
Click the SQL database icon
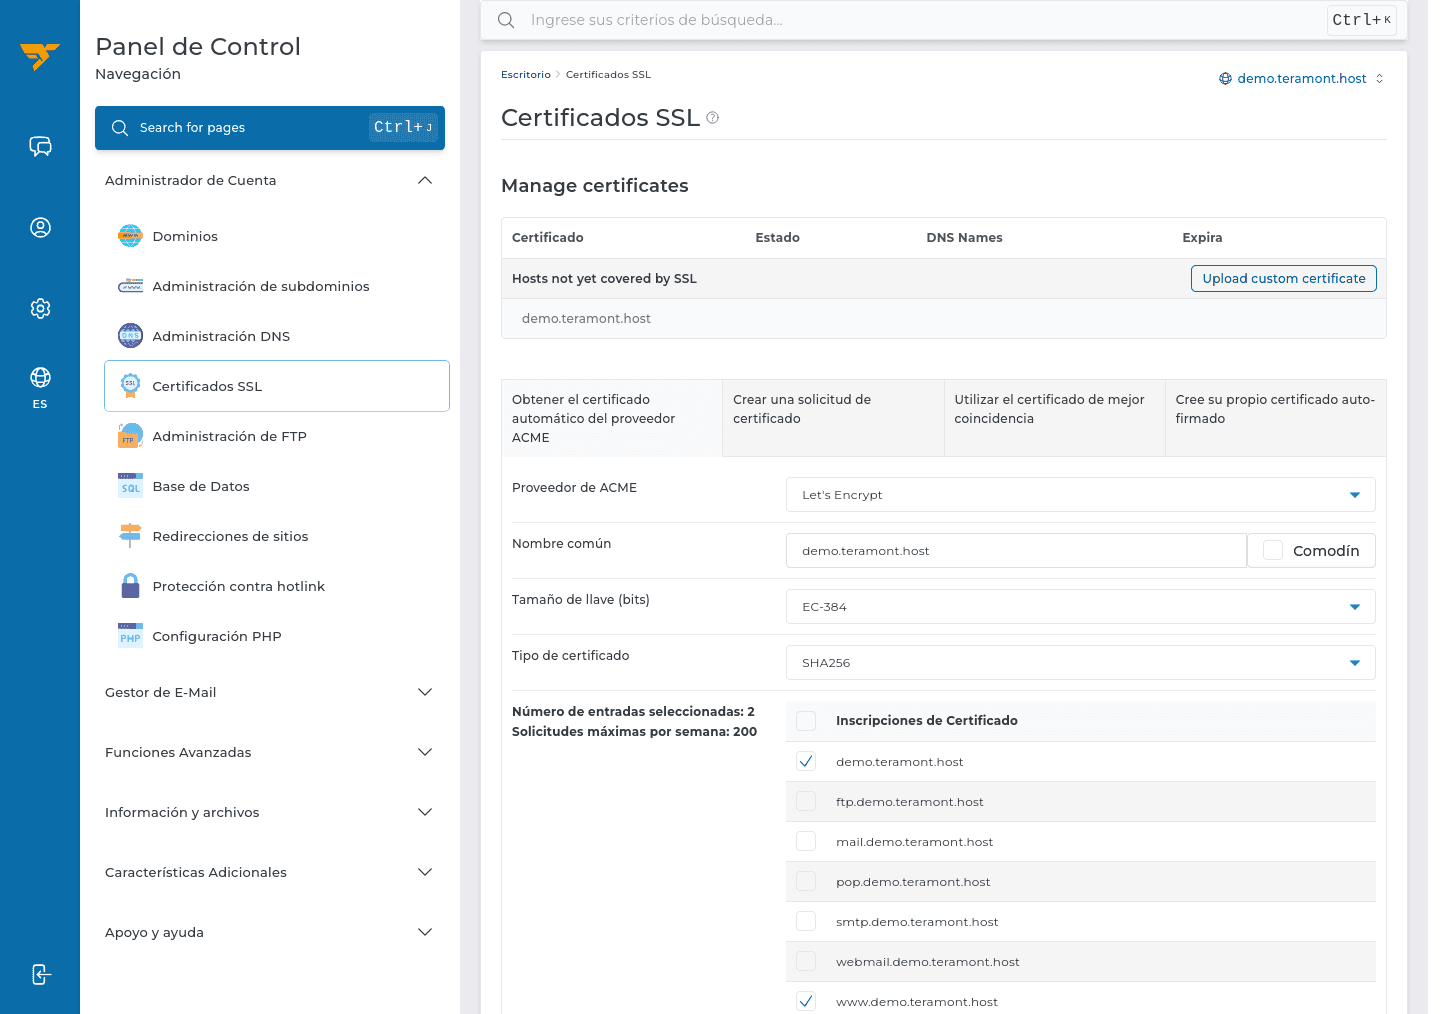pos(131,486)
